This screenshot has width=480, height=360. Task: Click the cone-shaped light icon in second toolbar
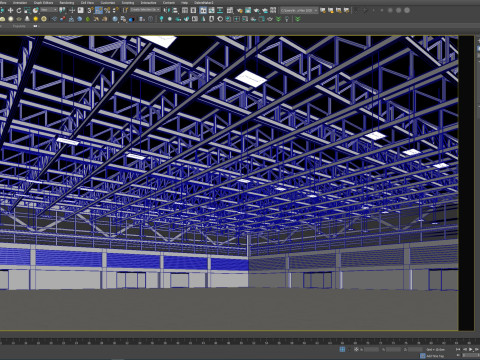[x=27, y=19]
